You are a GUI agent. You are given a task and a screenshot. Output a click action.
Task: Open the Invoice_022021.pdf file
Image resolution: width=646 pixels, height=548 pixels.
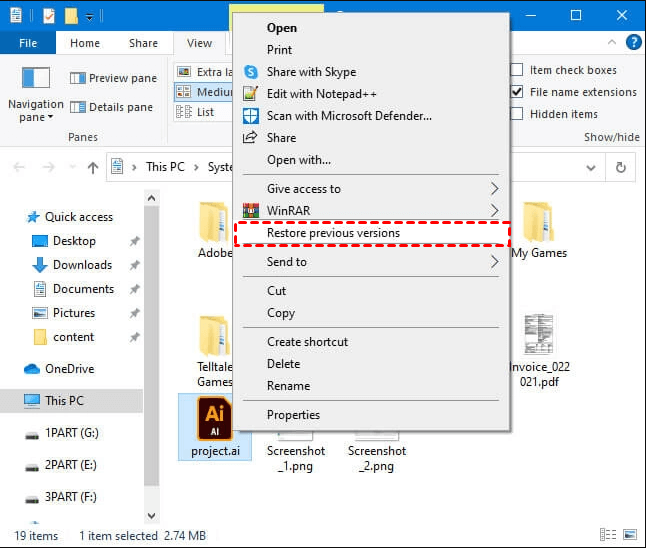539,351
